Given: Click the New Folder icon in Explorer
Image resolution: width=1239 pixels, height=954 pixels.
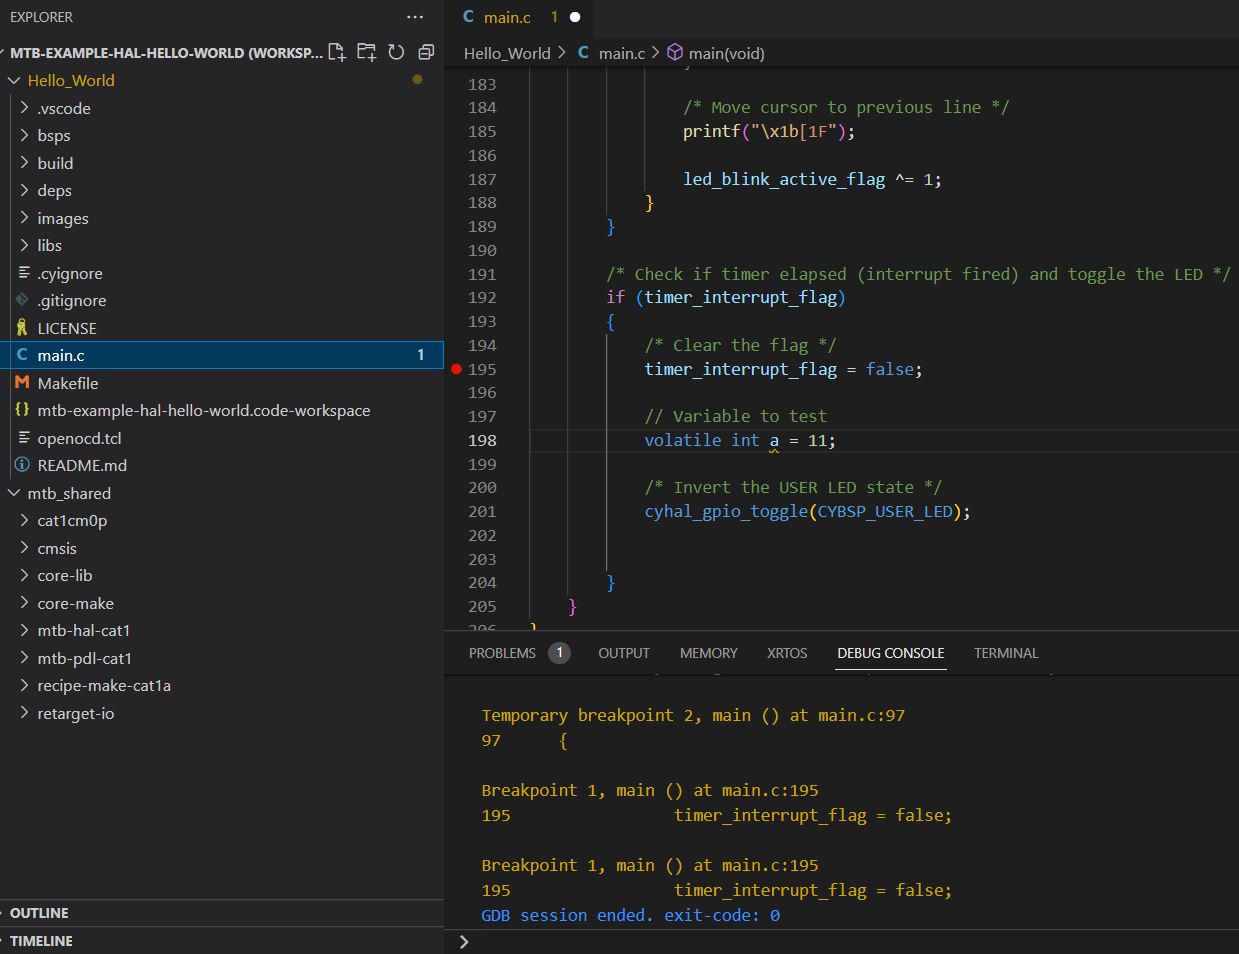Looking at the screenshot, I should pyautogui.click(x=366, y=52).
